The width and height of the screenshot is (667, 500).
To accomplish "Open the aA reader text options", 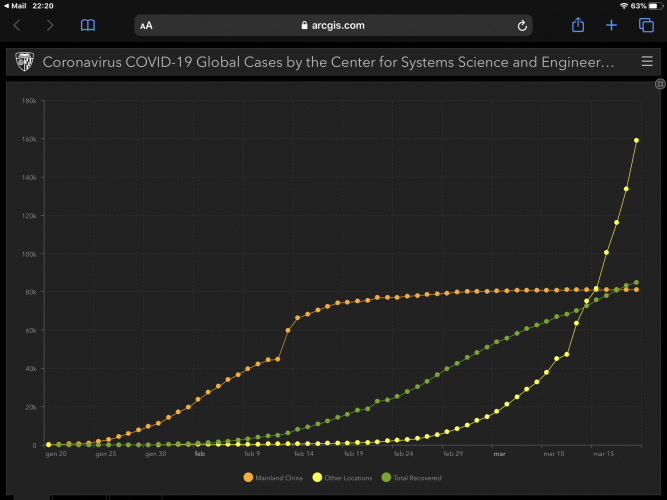I will (147, 25).
